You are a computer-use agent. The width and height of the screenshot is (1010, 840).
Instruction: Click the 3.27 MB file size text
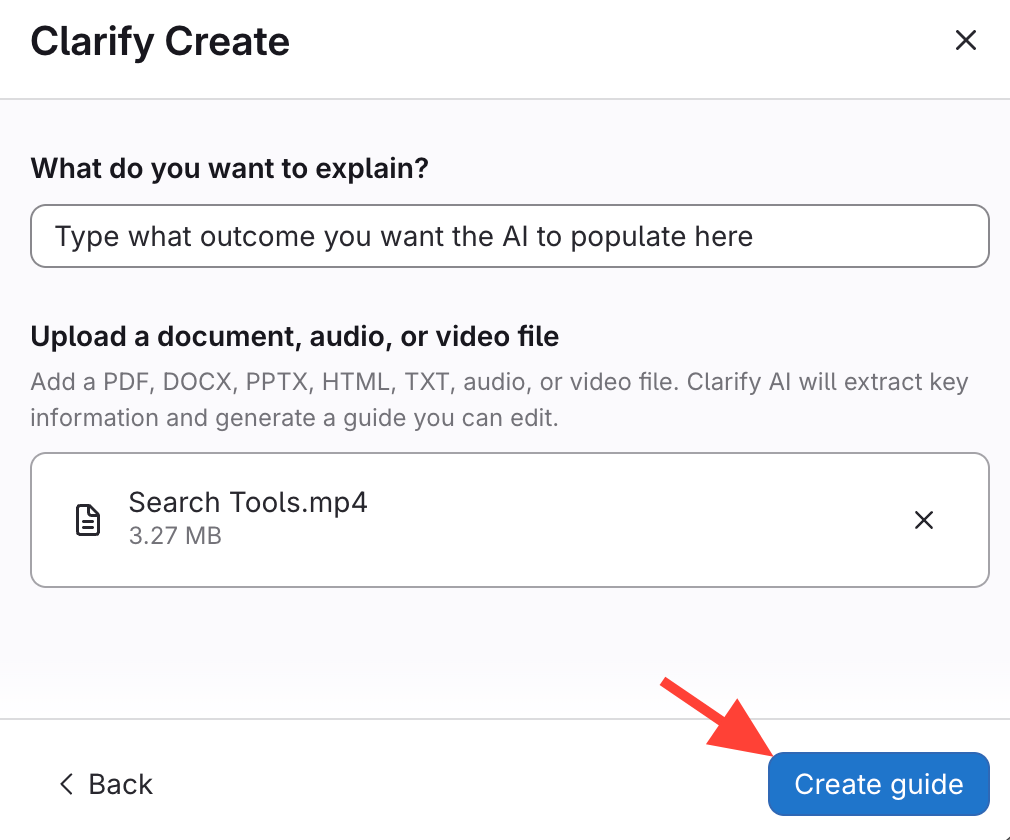tap(175, 536)
